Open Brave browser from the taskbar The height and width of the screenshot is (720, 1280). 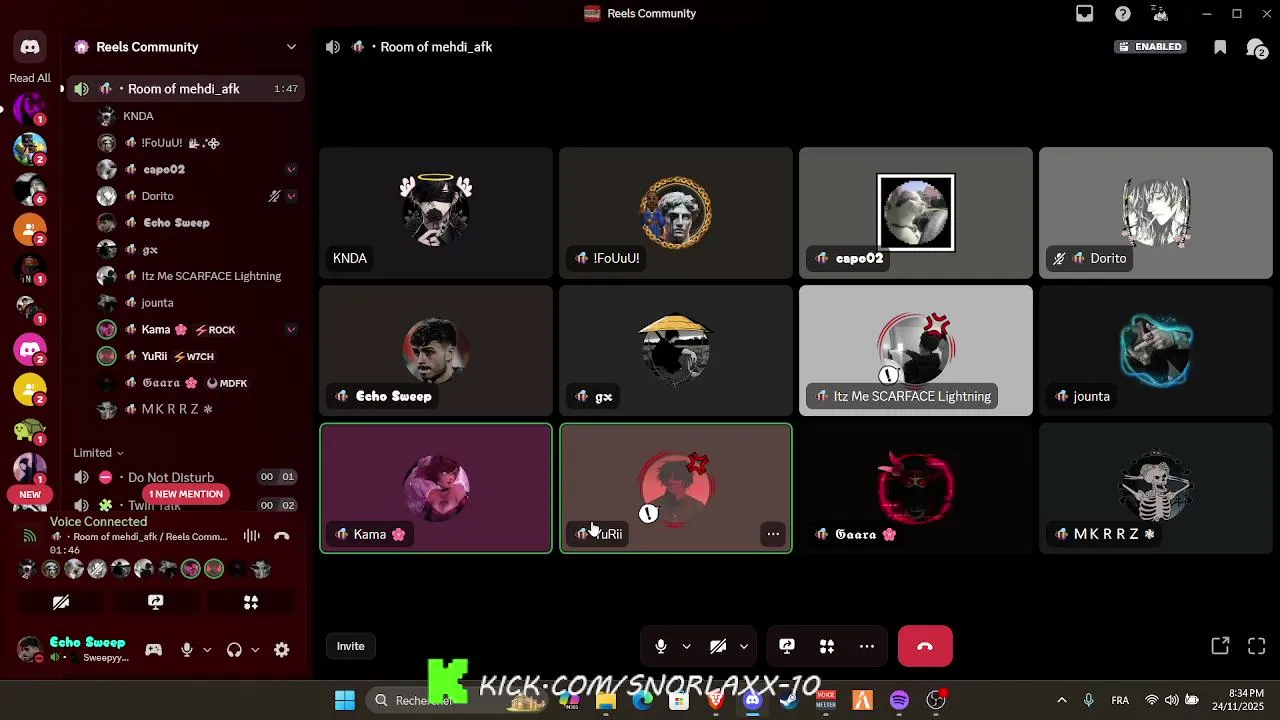[715, 700]
